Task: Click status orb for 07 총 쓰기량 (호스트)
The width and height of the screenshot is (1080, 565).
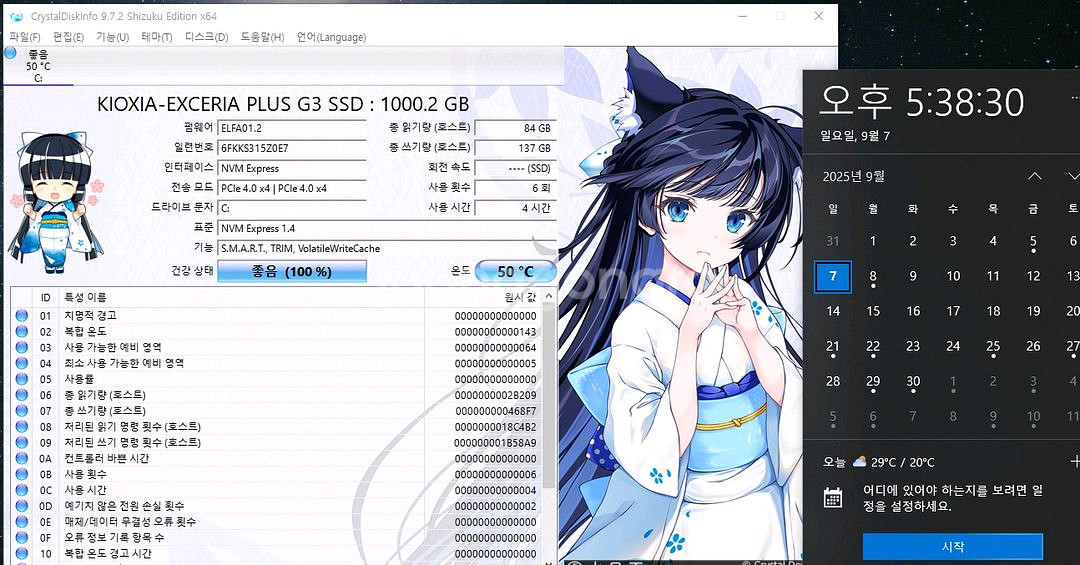Action: click(21, 411)
